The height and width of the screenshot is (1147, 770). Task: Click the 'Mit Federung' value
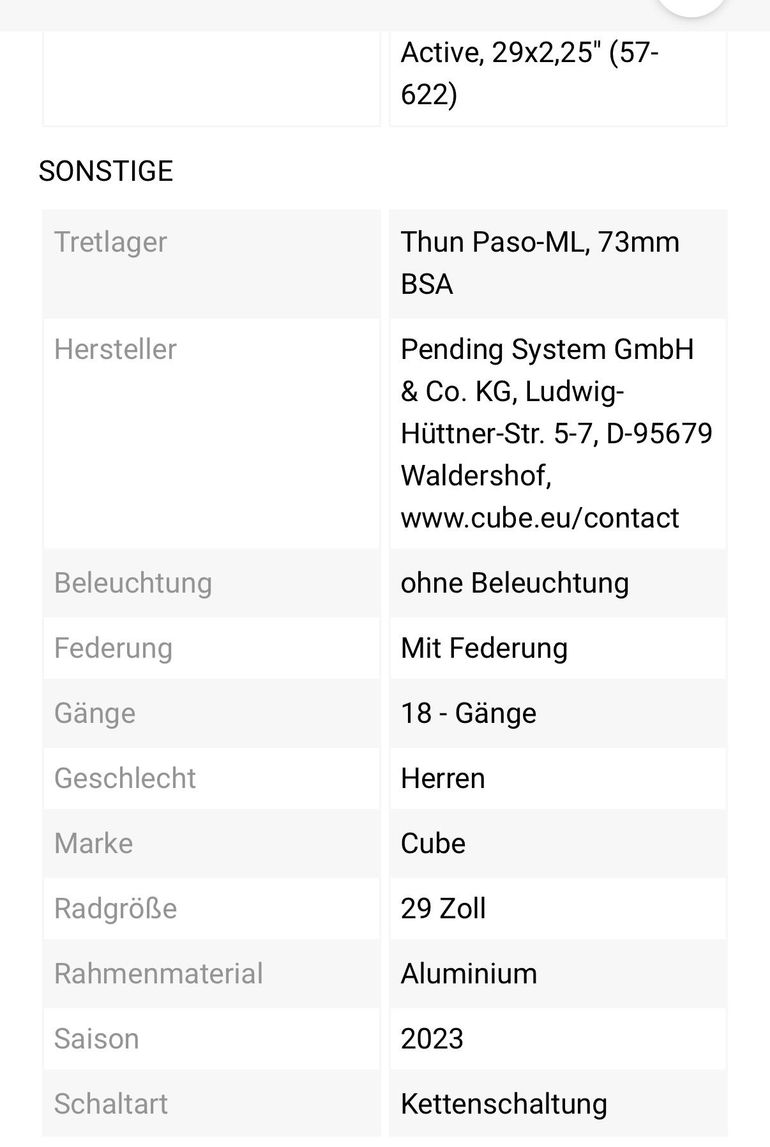(484, 648)
